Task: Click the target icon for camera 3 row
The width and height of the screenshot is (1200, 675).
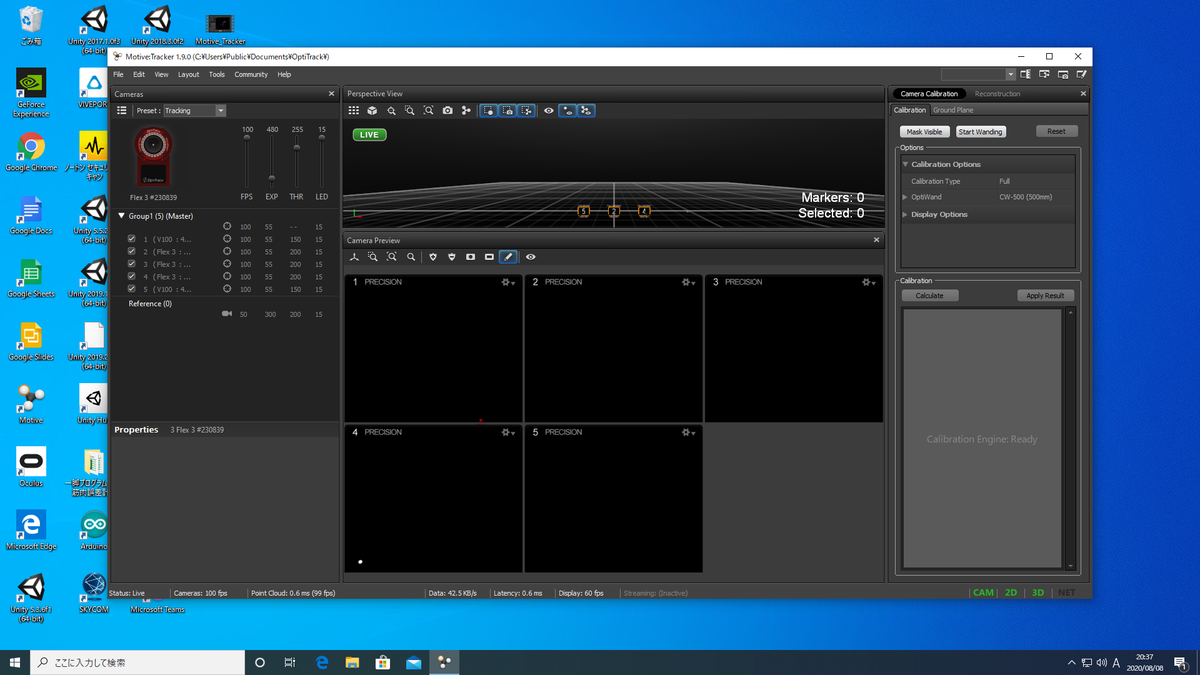Action: [x=227, y=264]
